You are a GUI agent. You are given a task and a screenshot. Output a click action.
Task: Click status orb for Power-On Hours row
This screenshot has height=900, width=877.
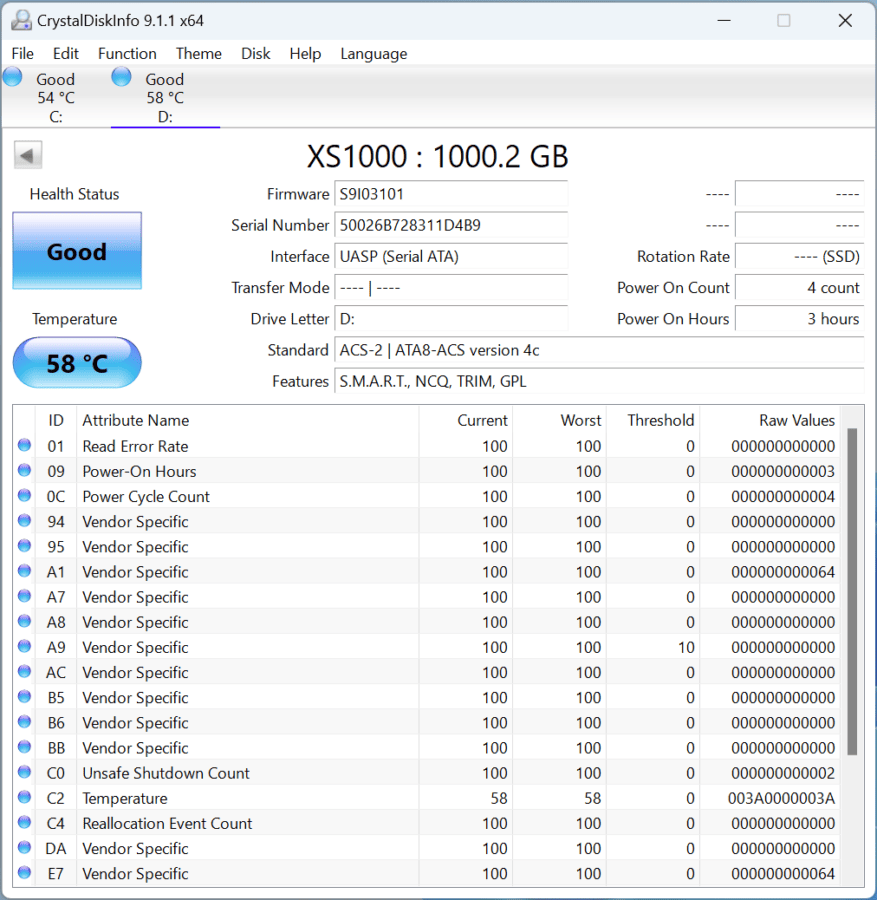coord(24,471)
